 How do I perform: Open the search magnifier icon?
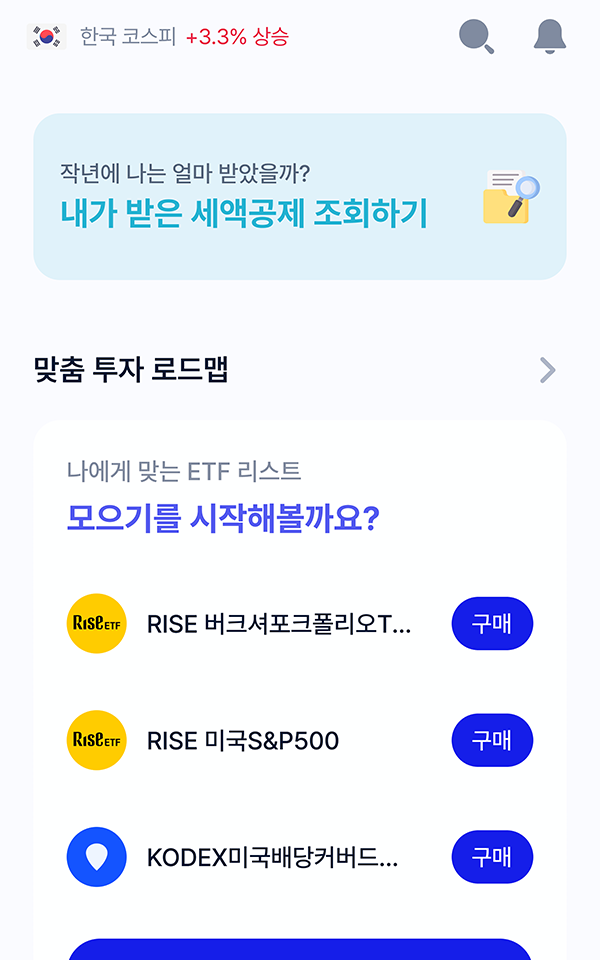coord(476,37)
